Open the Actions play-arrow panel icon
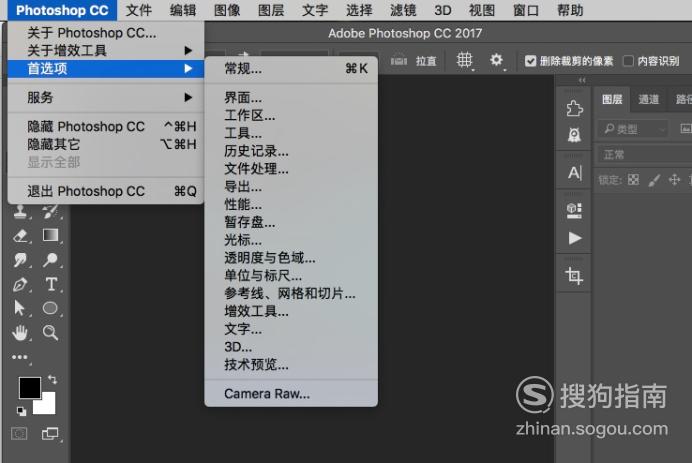Screen dimensions: 692x463 coord(575,238)
